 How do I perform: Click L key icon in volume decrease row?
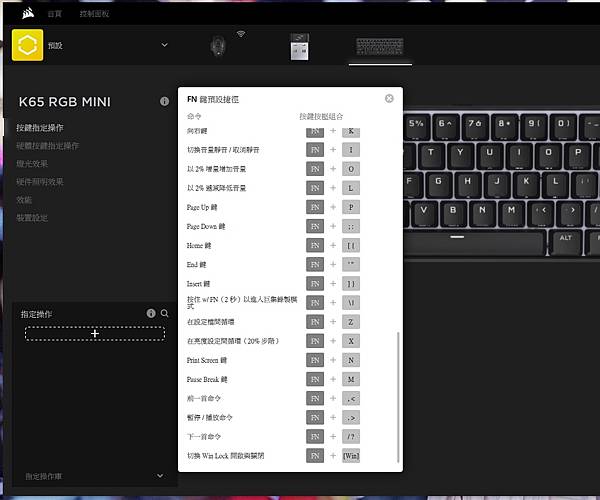click(x=351, y=188)
